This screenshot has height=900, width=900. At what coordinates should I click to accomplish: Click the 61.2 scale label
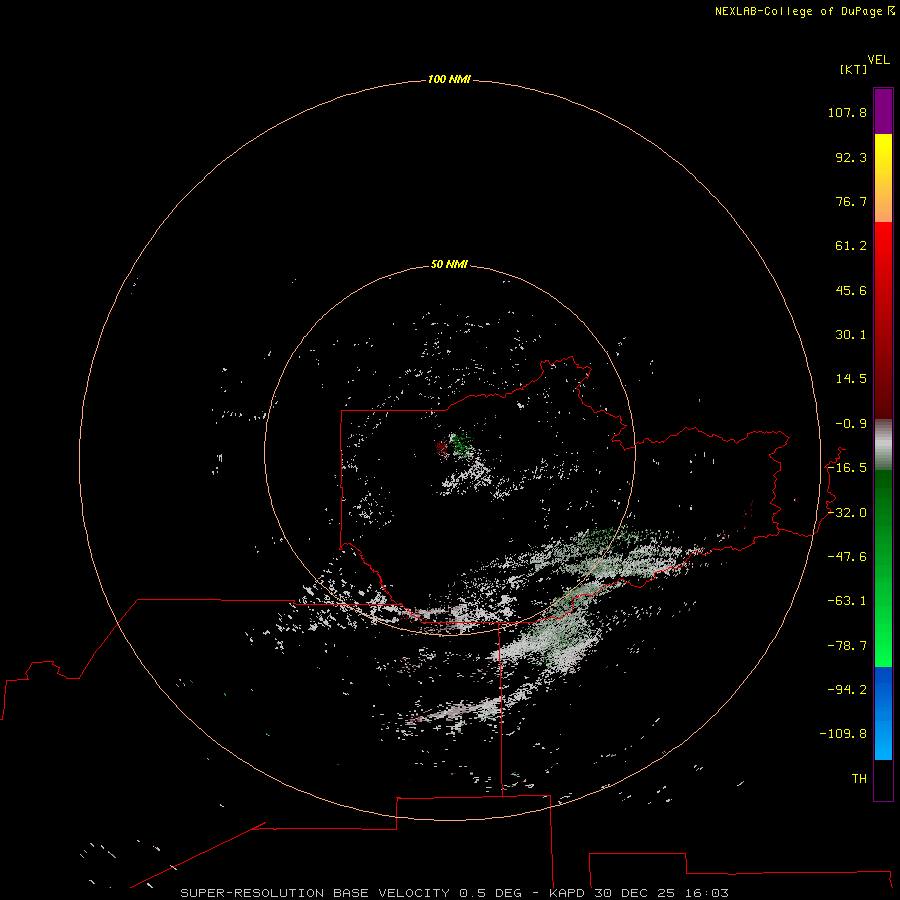click(851, 246)
